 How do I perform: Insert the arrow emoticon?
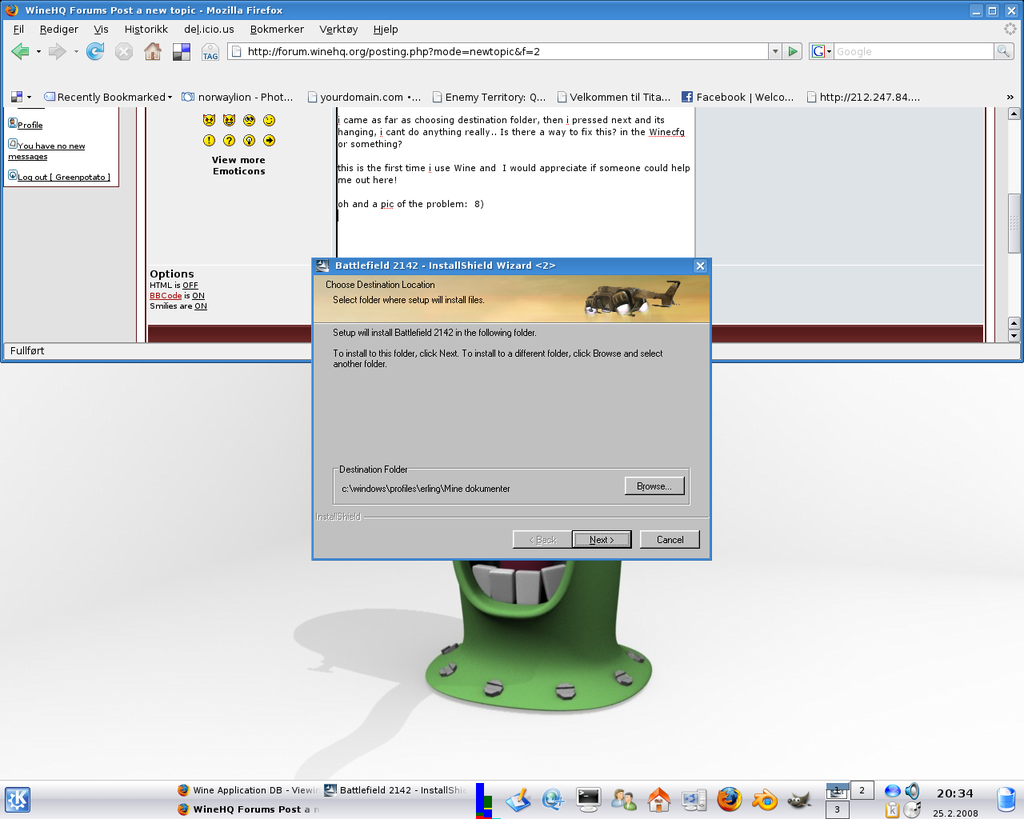click(269, 140)
